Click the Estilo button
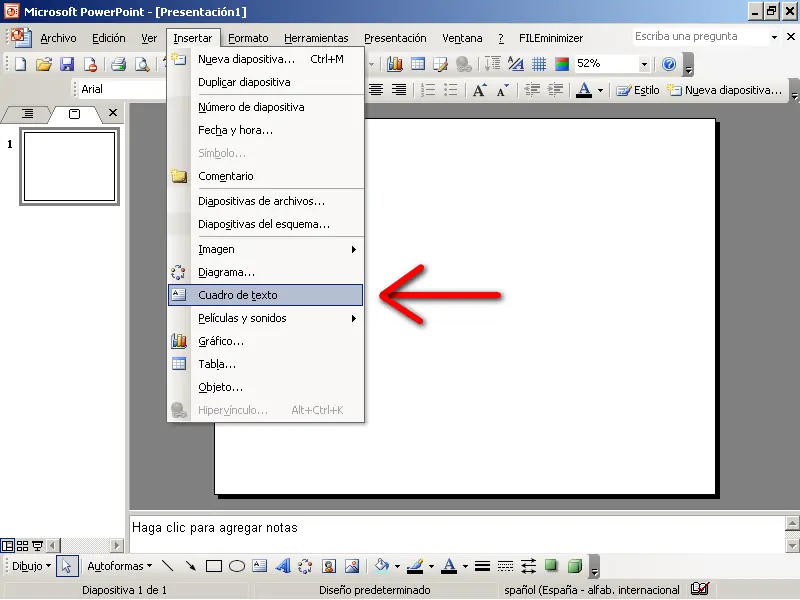800x600 pixels. coord(638,90)
